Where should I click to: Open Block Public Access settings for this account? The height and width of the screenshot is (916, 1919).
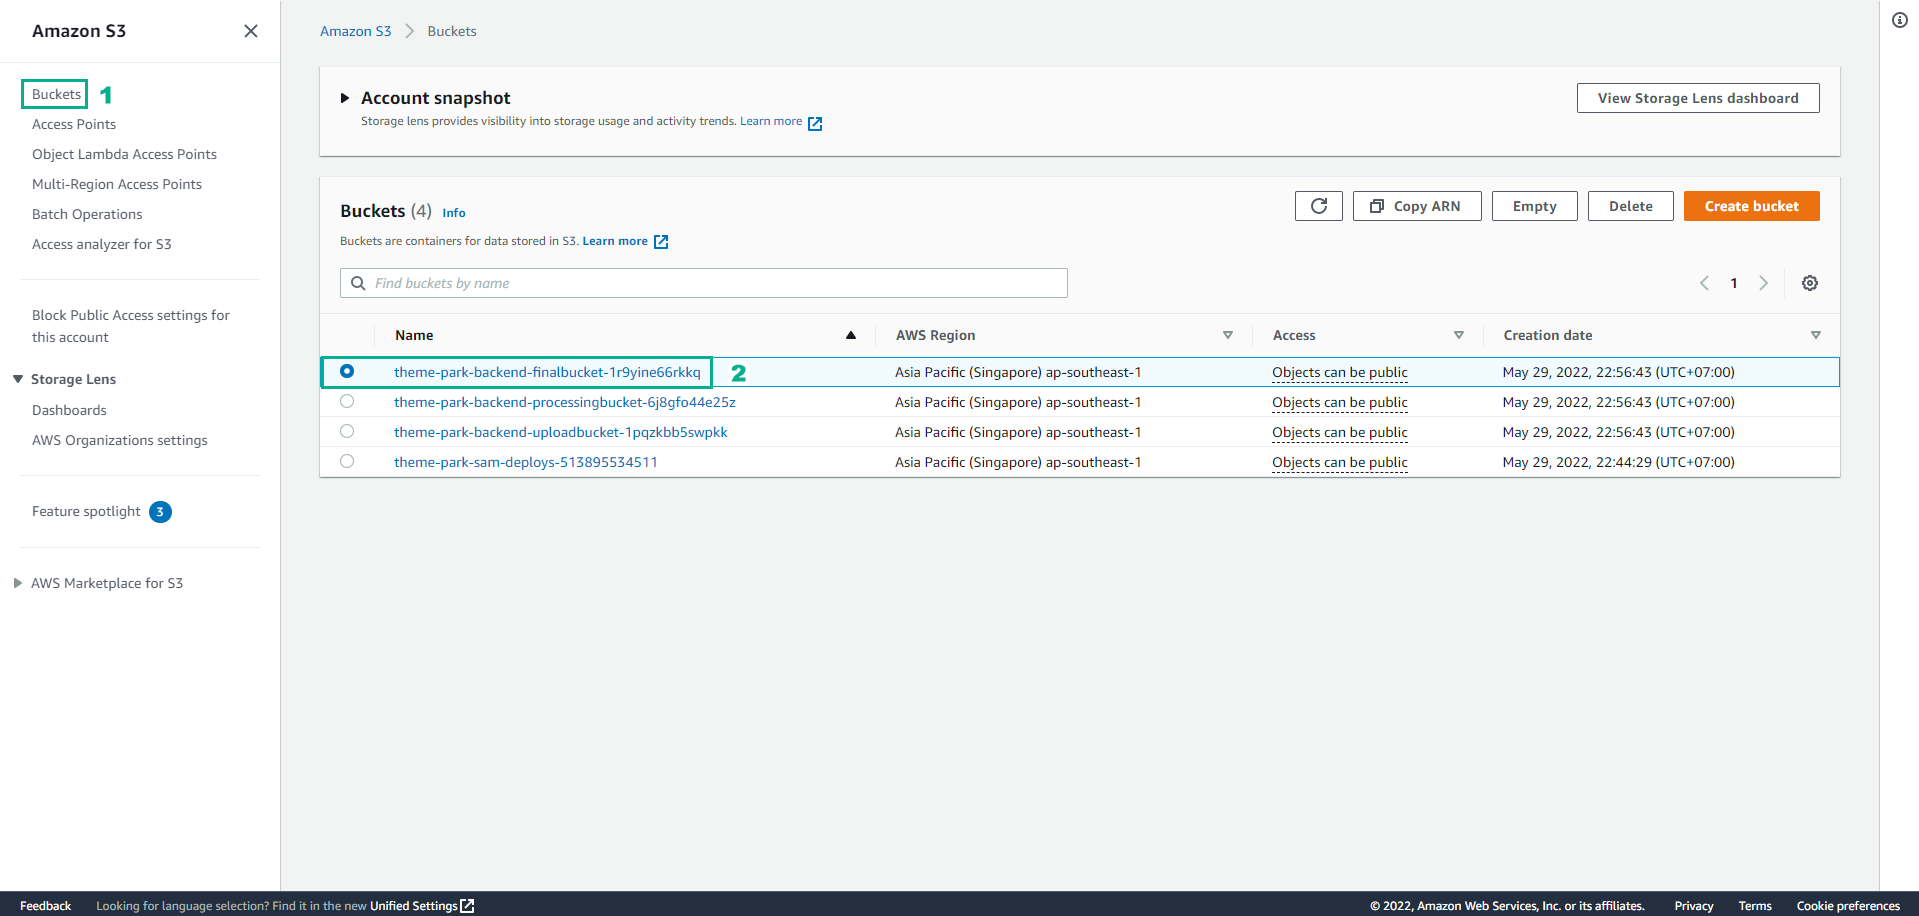coord(131,326)
